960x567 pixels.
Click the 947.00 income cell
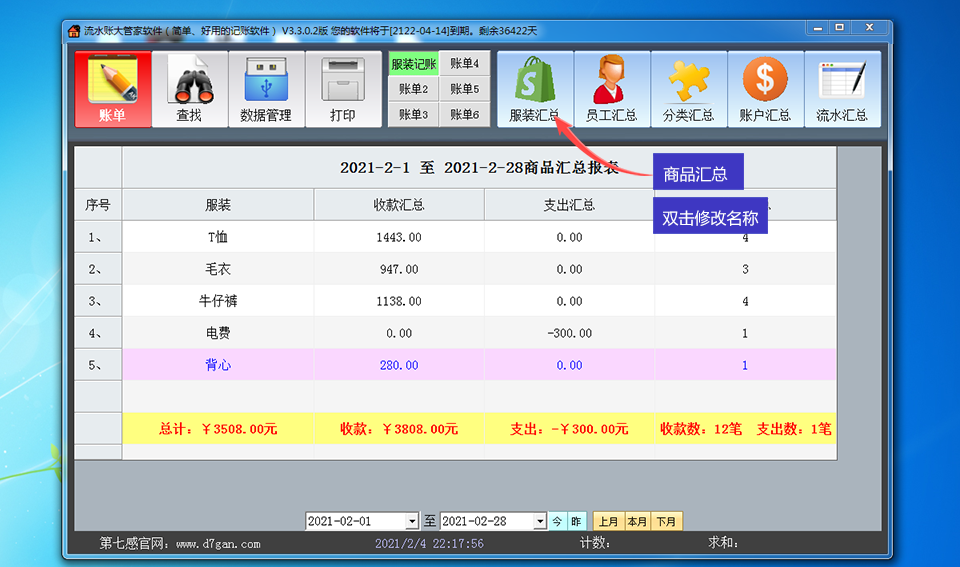point(399,269)
